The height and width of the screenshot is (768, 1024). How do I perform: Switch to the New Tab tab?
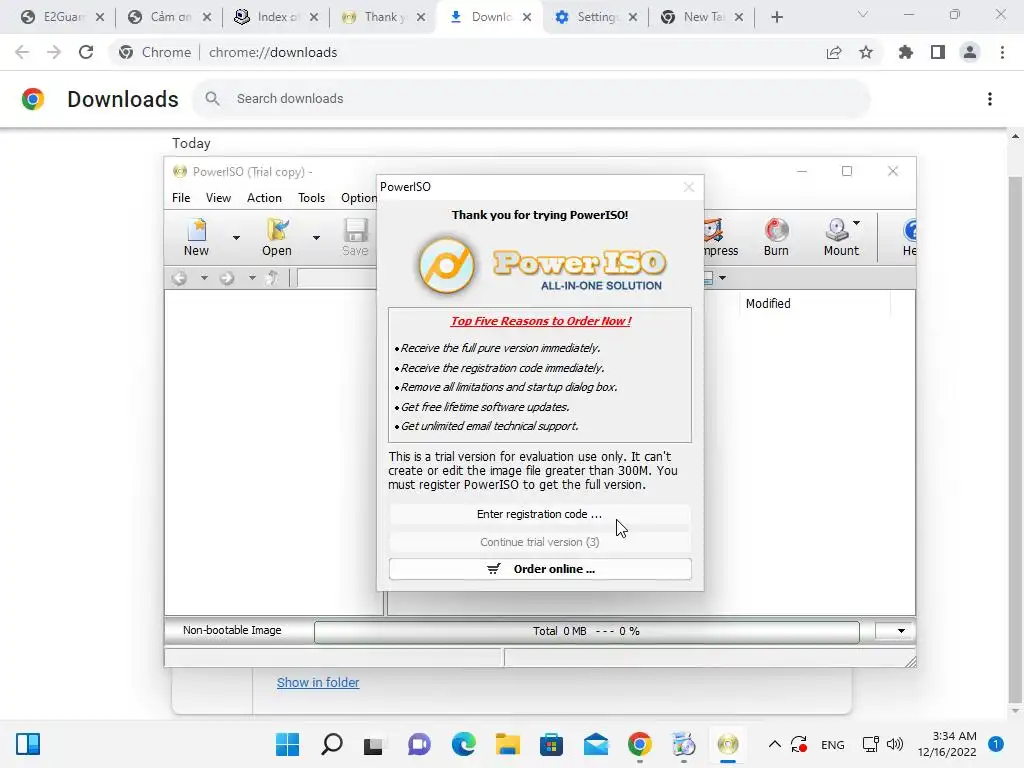pyautogui.click(x=703, y=17)
